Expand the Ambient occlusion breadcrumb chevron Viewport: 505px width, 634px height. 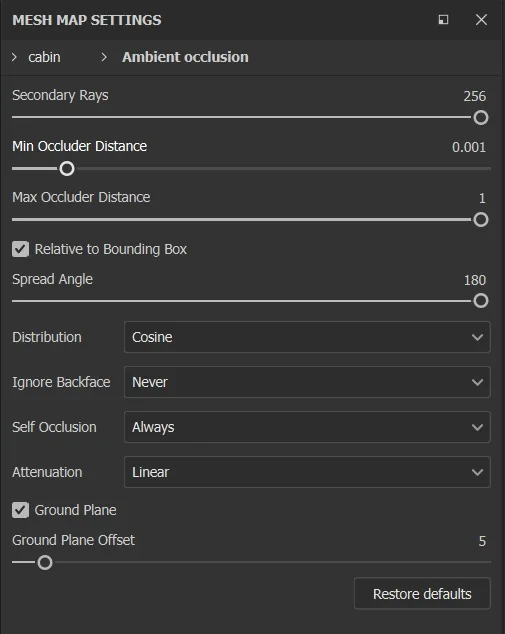pyautogui.click(x=104, y=57)
